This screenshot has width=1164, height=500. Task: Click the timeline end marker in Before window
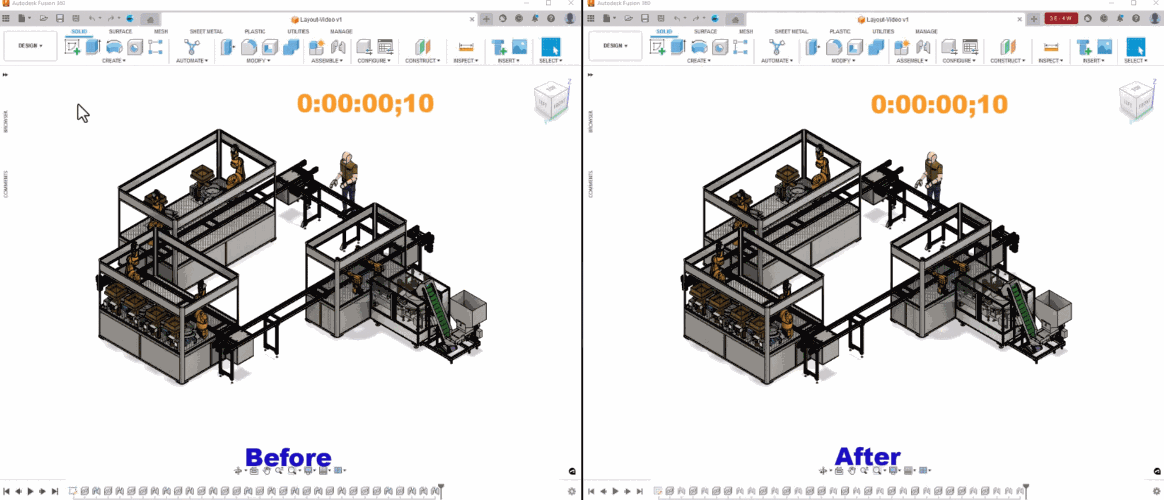[x=442, y=489]
